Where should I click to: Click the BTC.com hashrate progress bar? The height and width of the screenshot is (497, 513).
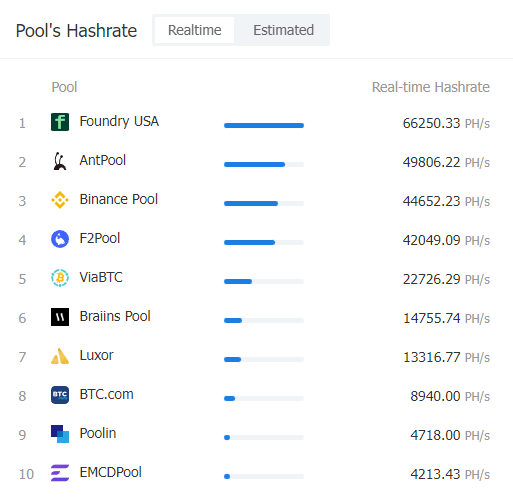[x=264, y=398]
